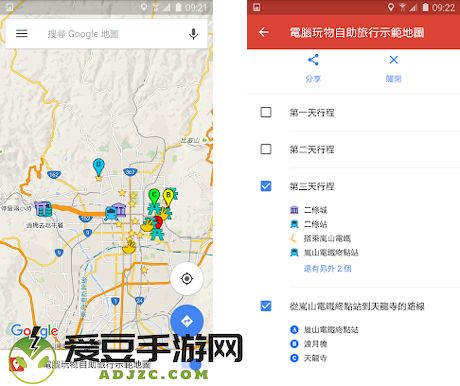Expand 還有另外 2 個 items link
460x386 pixels.
pos(327,269)
